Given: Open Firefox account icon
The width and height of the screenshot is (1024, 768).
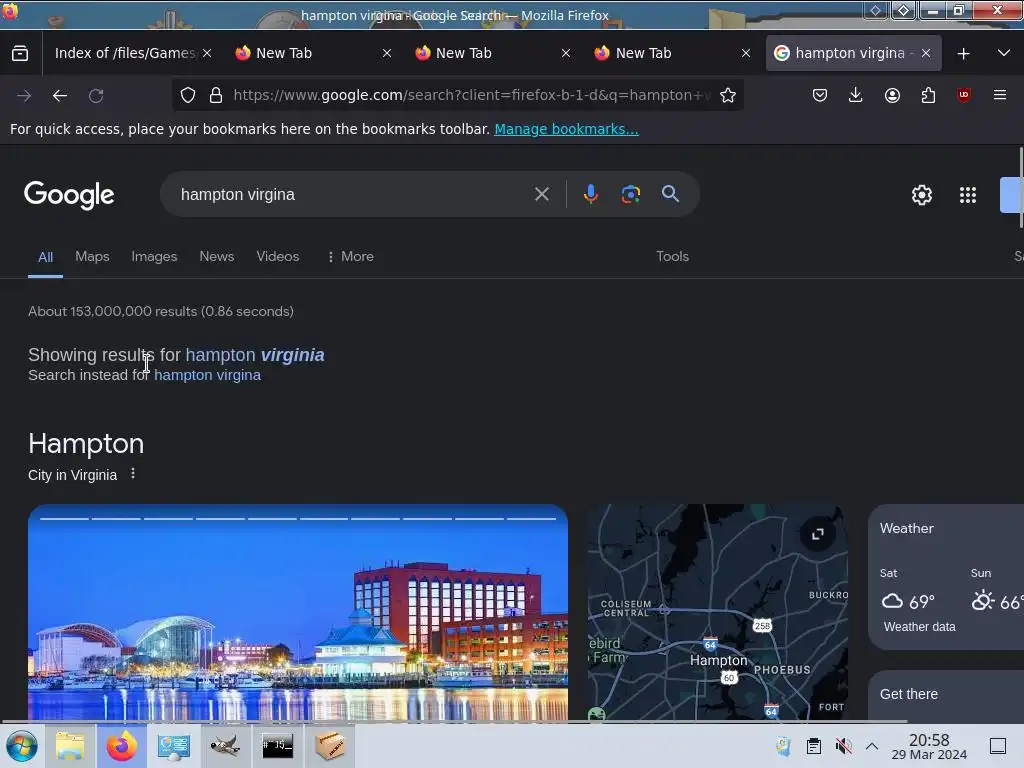Looking at the screenshot, I should click(x=892, y=95).
